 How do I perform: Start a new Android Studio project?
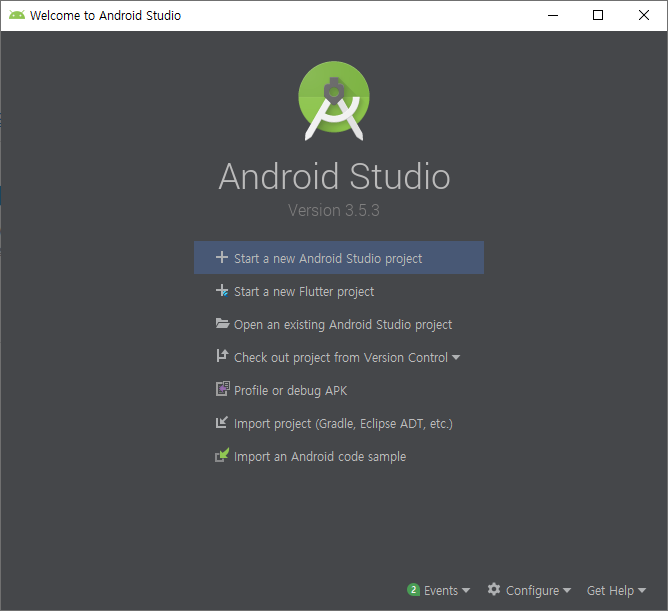[339, 258]
